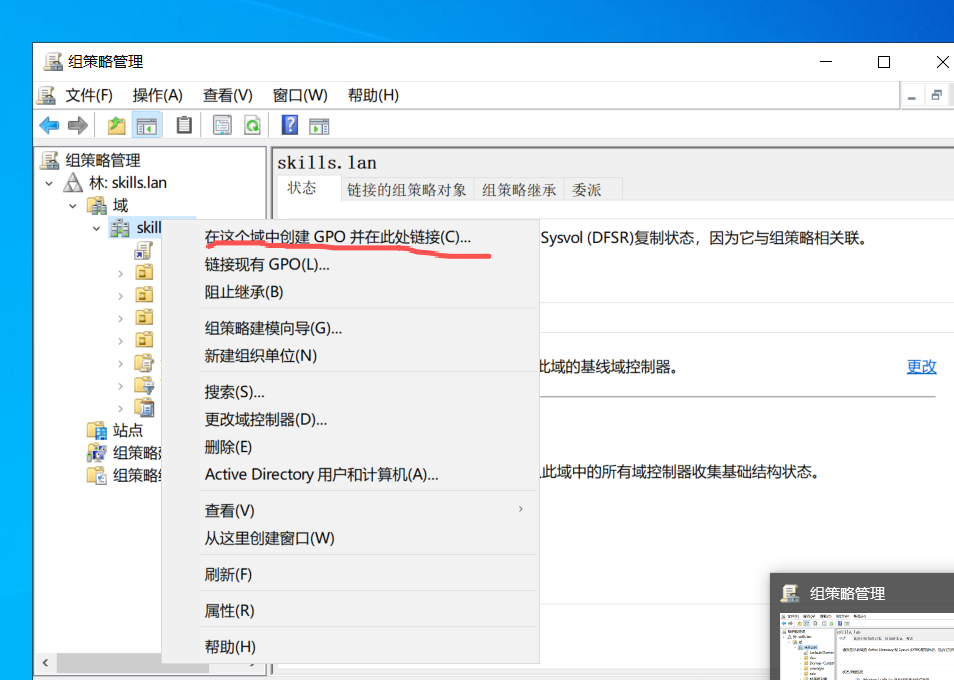The height and width of the screenshot is (680, 954).
Task: Collapse the 林: skills.lan forest node
Action: [49, 183]
